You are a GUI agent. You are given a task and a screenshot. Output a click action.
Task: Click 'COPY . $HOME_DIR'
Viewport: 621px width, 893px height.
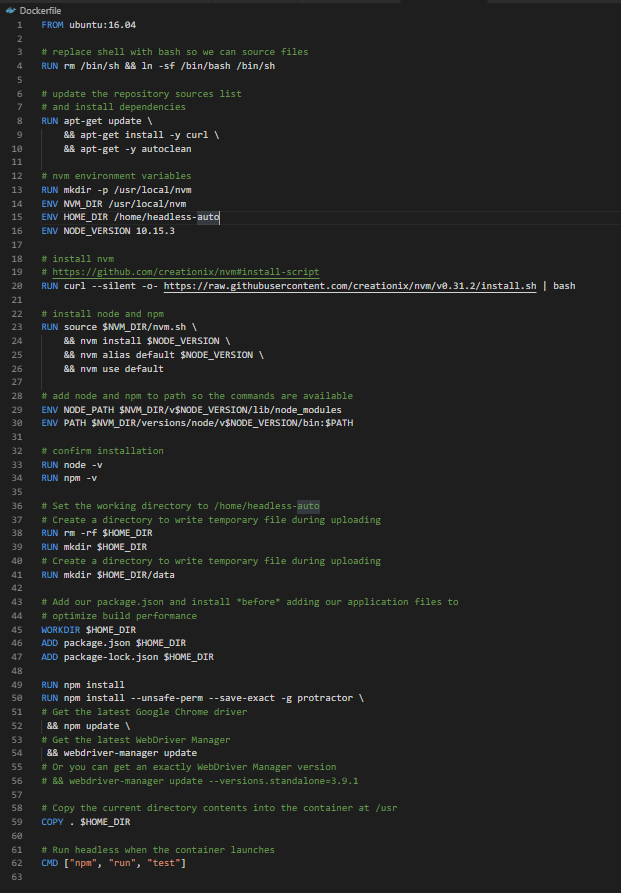(x=86, y=822)
